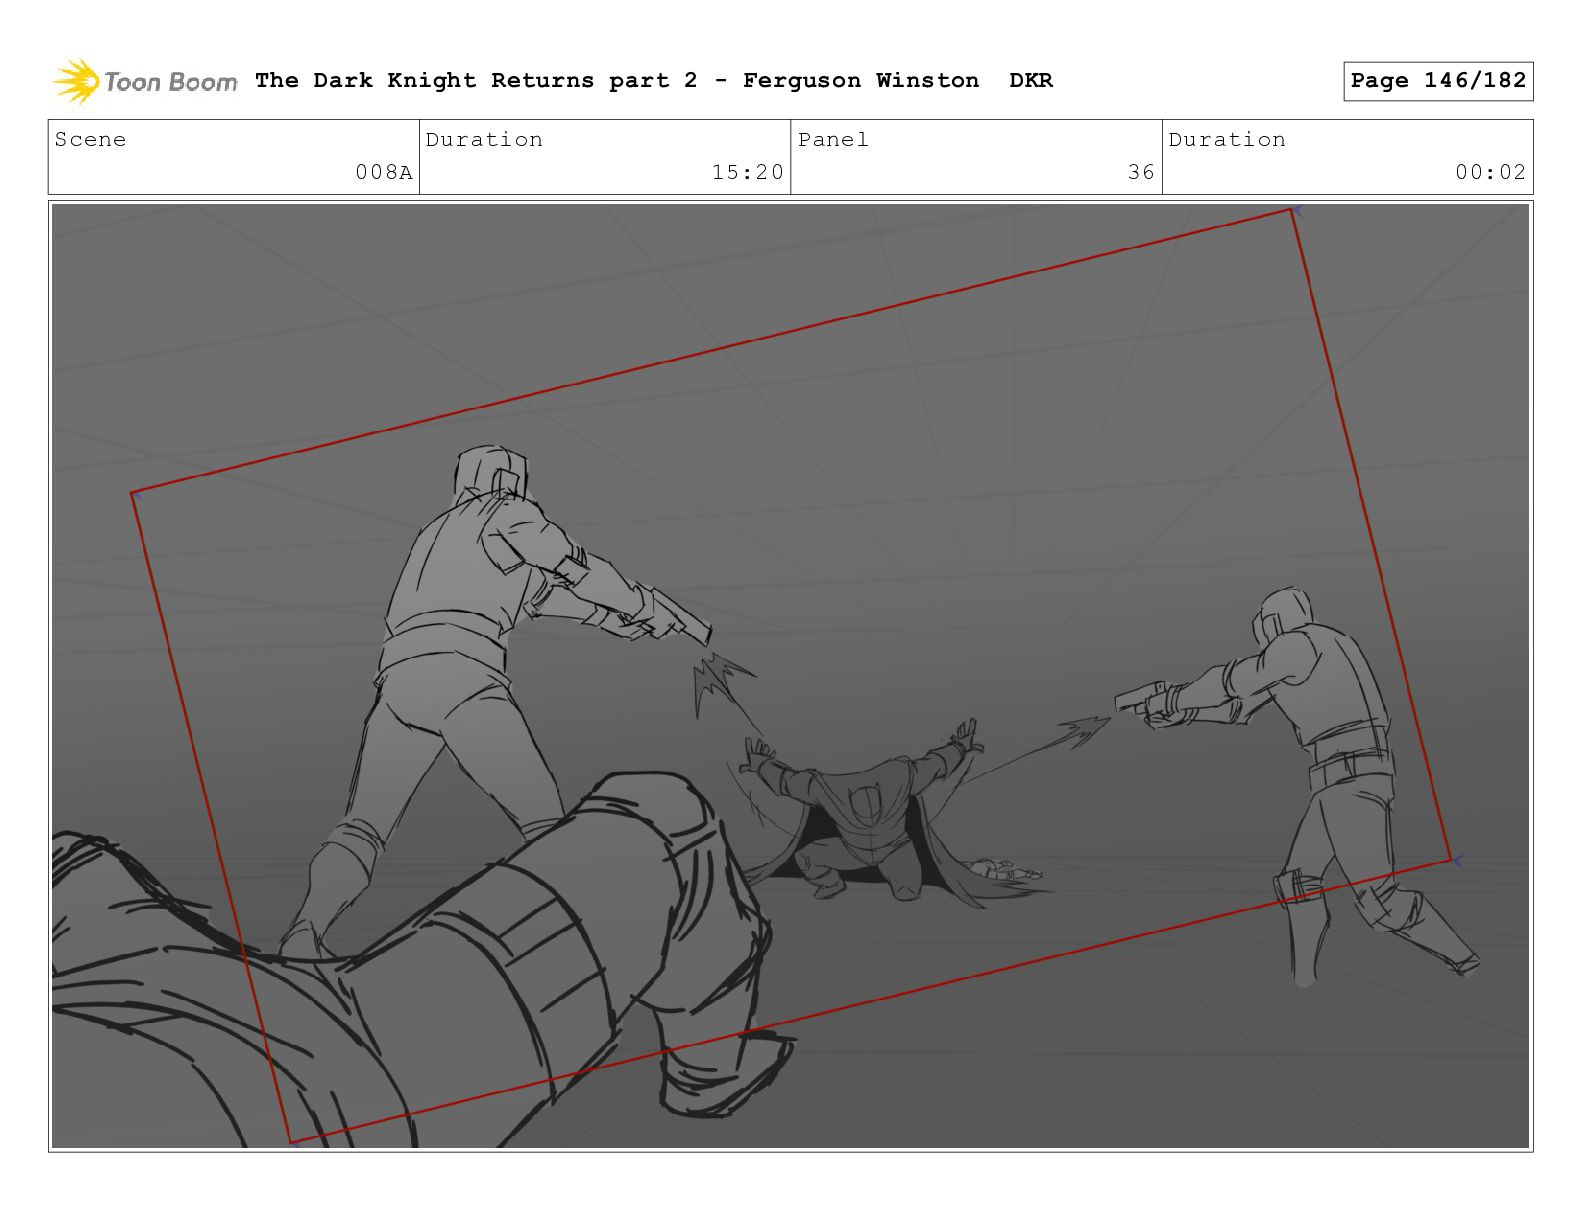Click the storyboard title 'The Dark Knight Returns part 2'
Screen dimensions: 1584x1224
click(x=476, y=81)
